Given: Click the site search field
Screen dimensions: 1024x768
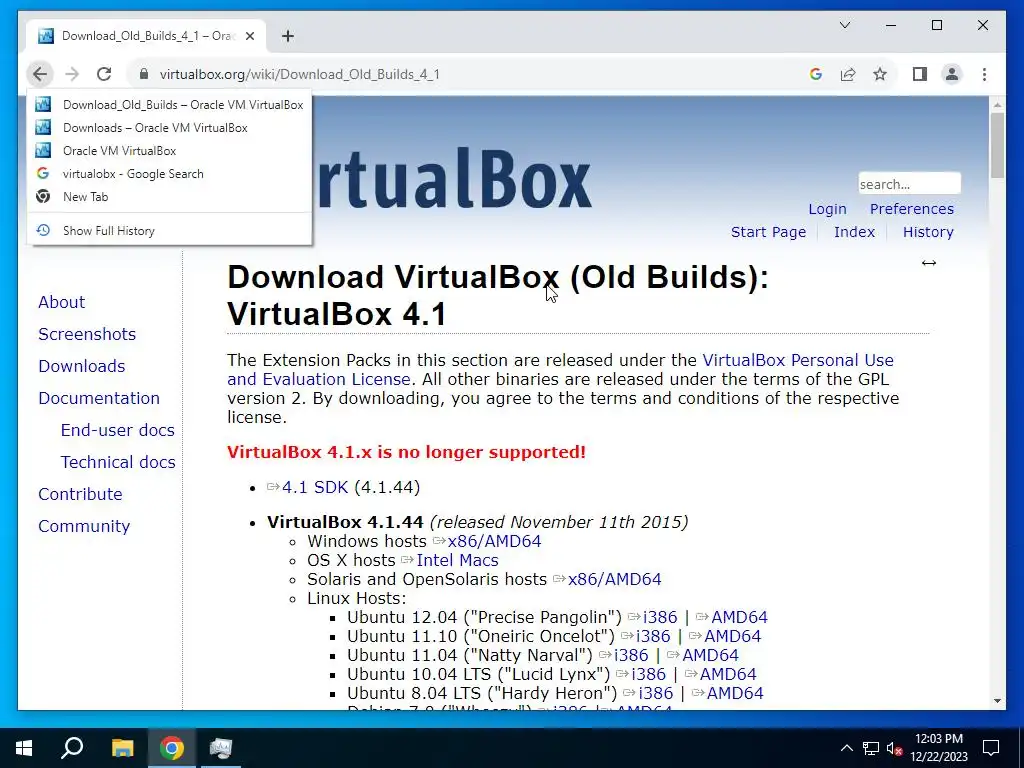Looking at the screenshot, I should point(909,184).
